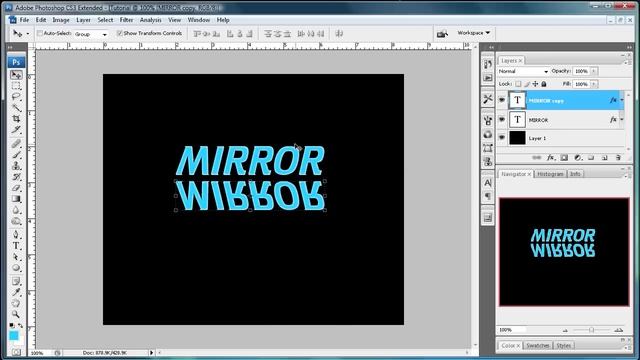This screenshot has width=640, height=360.
Task: Open the Paragraph panel icon in dock
Action: click(488, 197)
